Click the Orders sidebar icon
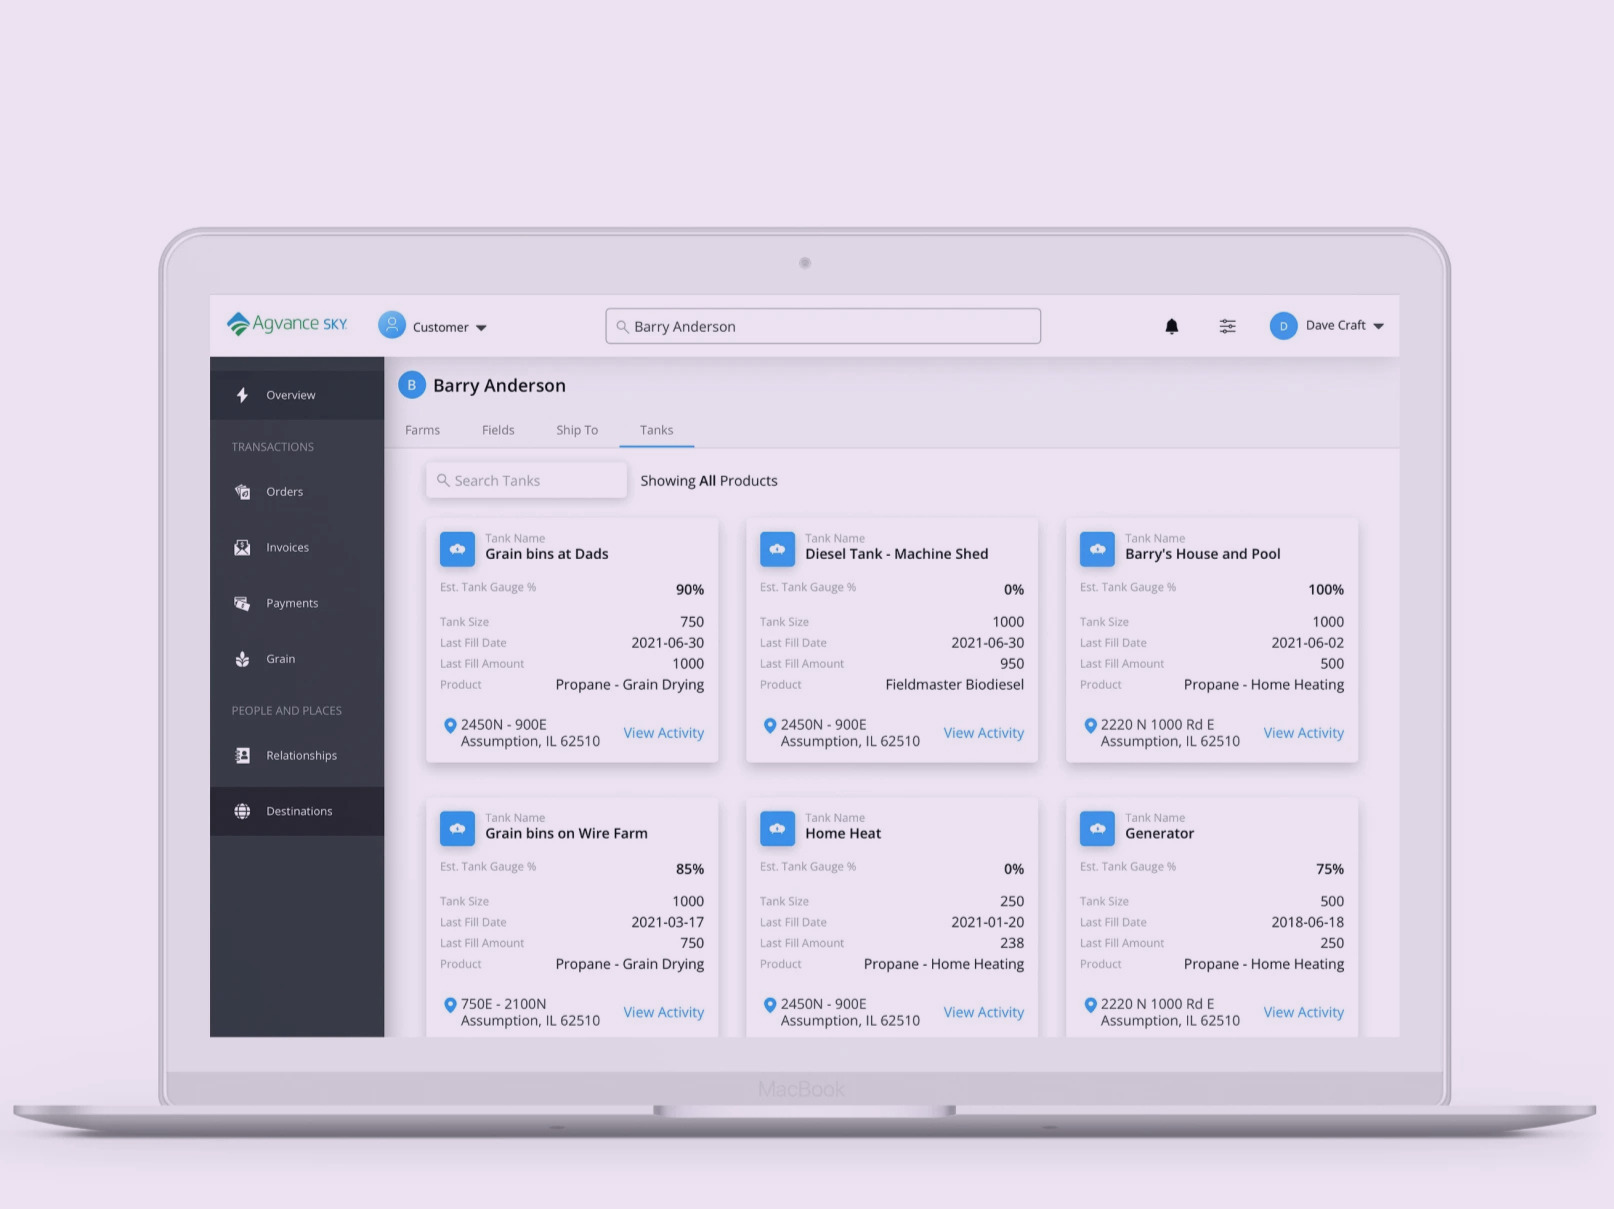 tap(242, 492)
